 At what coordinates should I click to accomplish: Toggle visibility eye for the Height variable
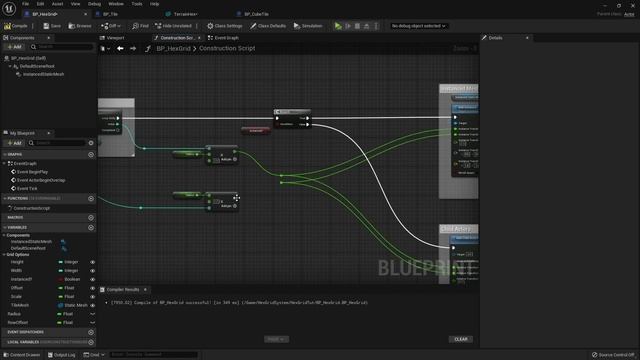[93, 262]
